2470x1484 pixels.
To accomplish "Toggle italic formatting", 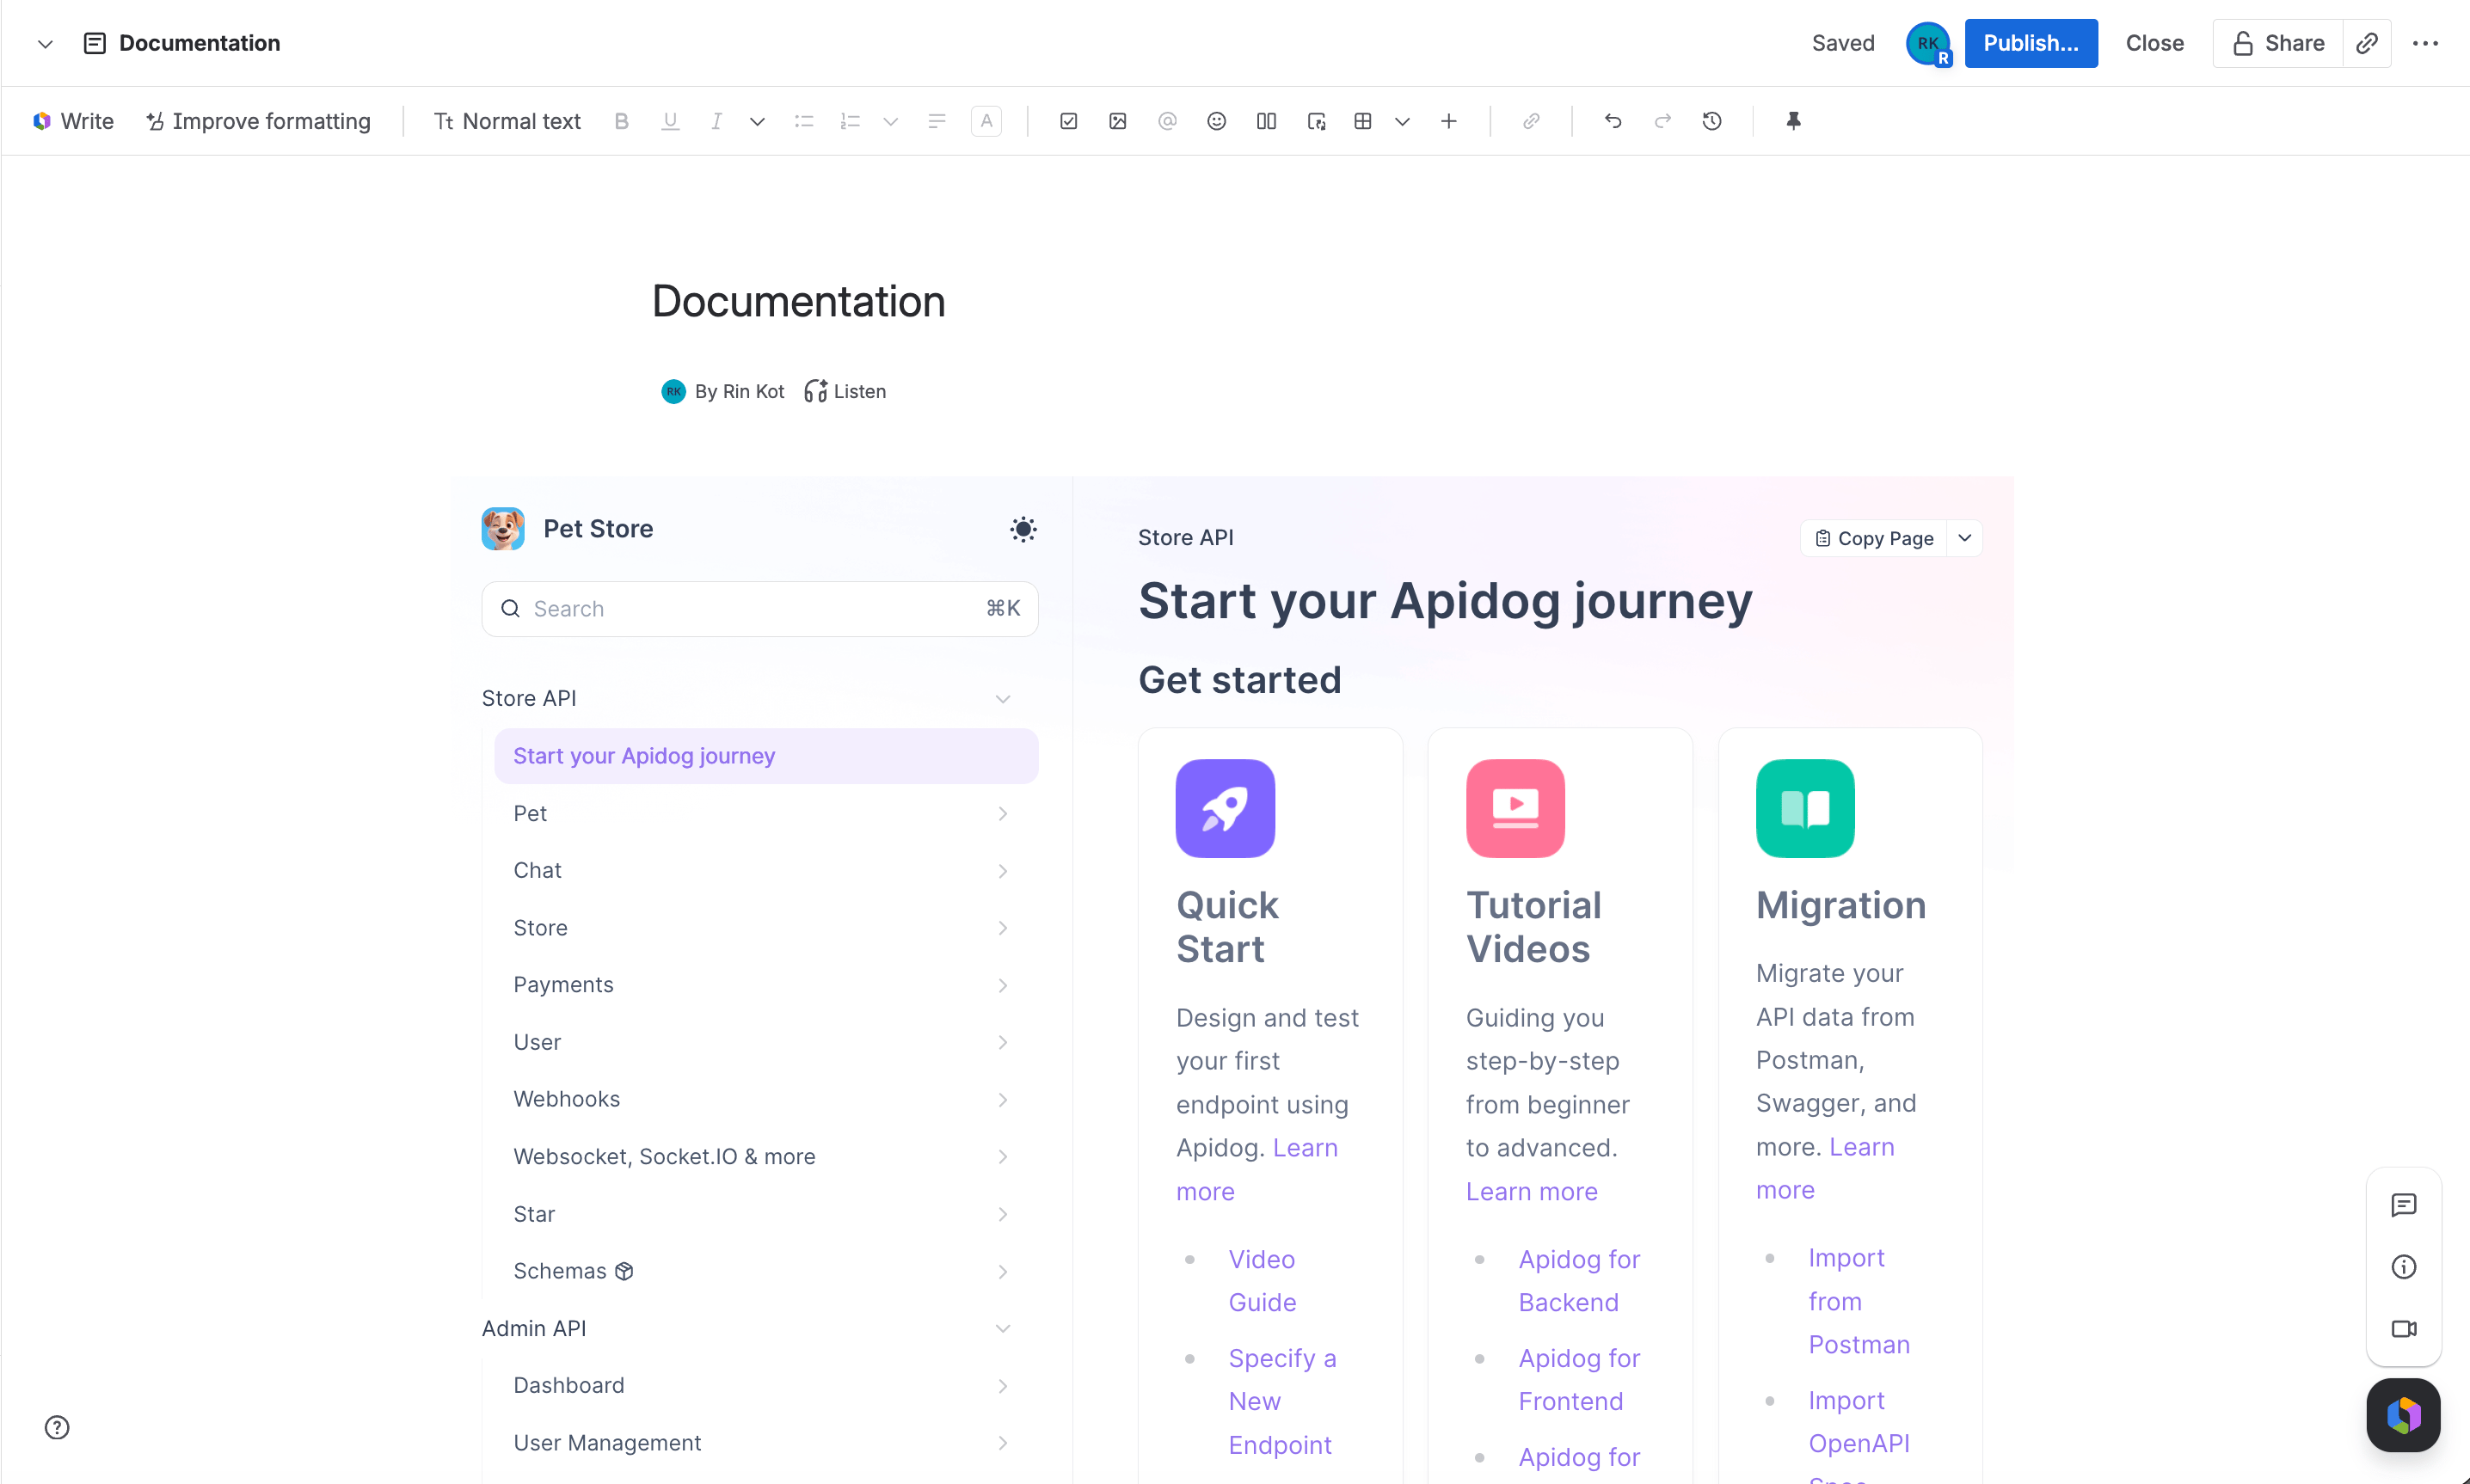I will (716, 121).
